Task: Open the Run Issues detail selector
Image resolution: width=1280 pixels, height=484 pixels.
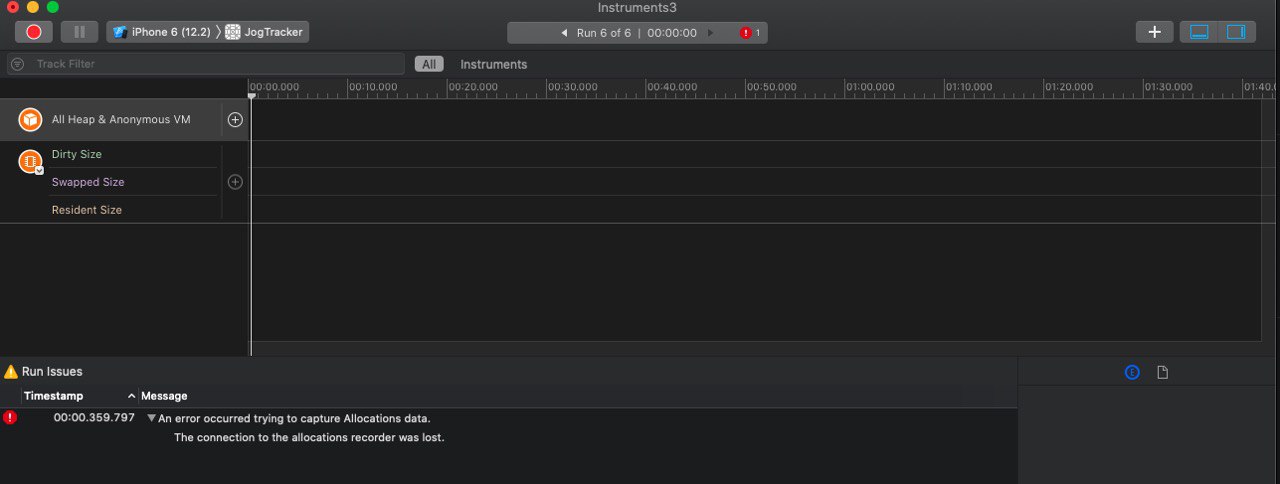Action: pyautogui.click(x=52, y=371)
